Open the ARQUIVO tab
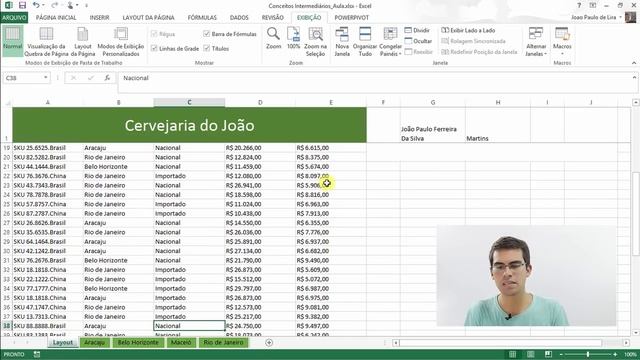This screenshot has height=360, width=640. click(x=14, y=18)
